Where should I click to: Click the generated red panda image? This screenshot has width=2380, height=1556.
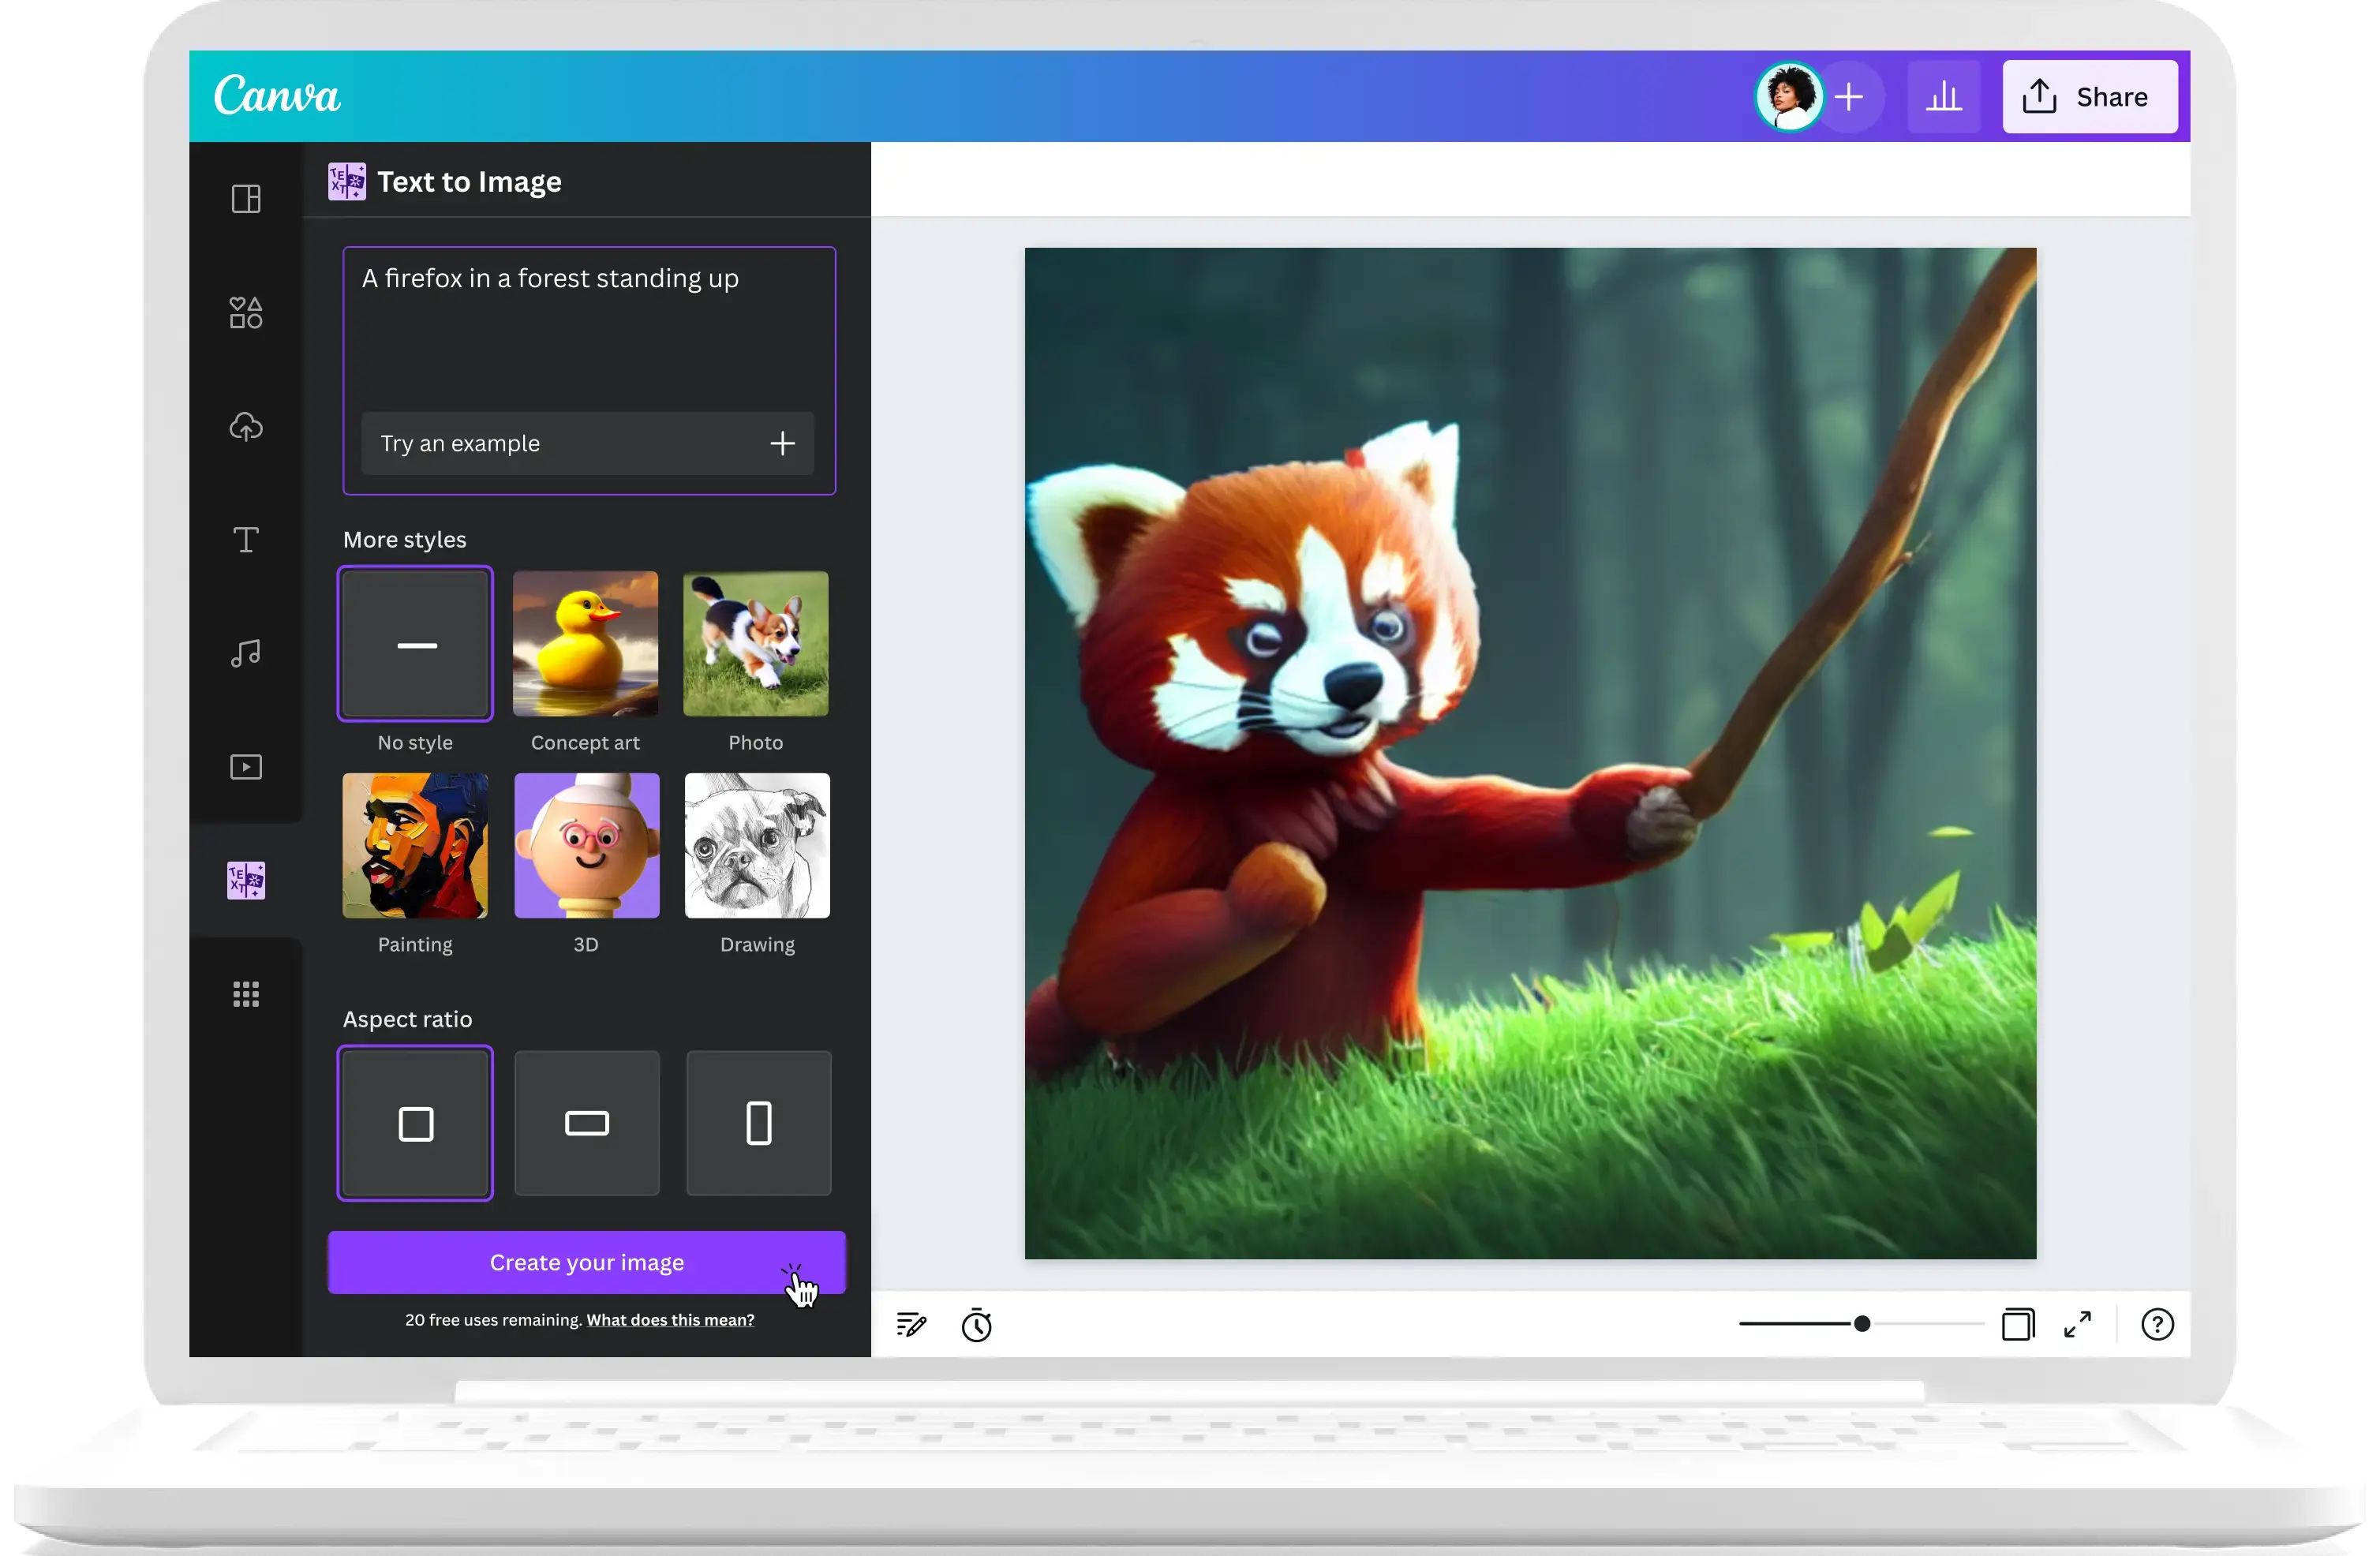(1530, 753)
